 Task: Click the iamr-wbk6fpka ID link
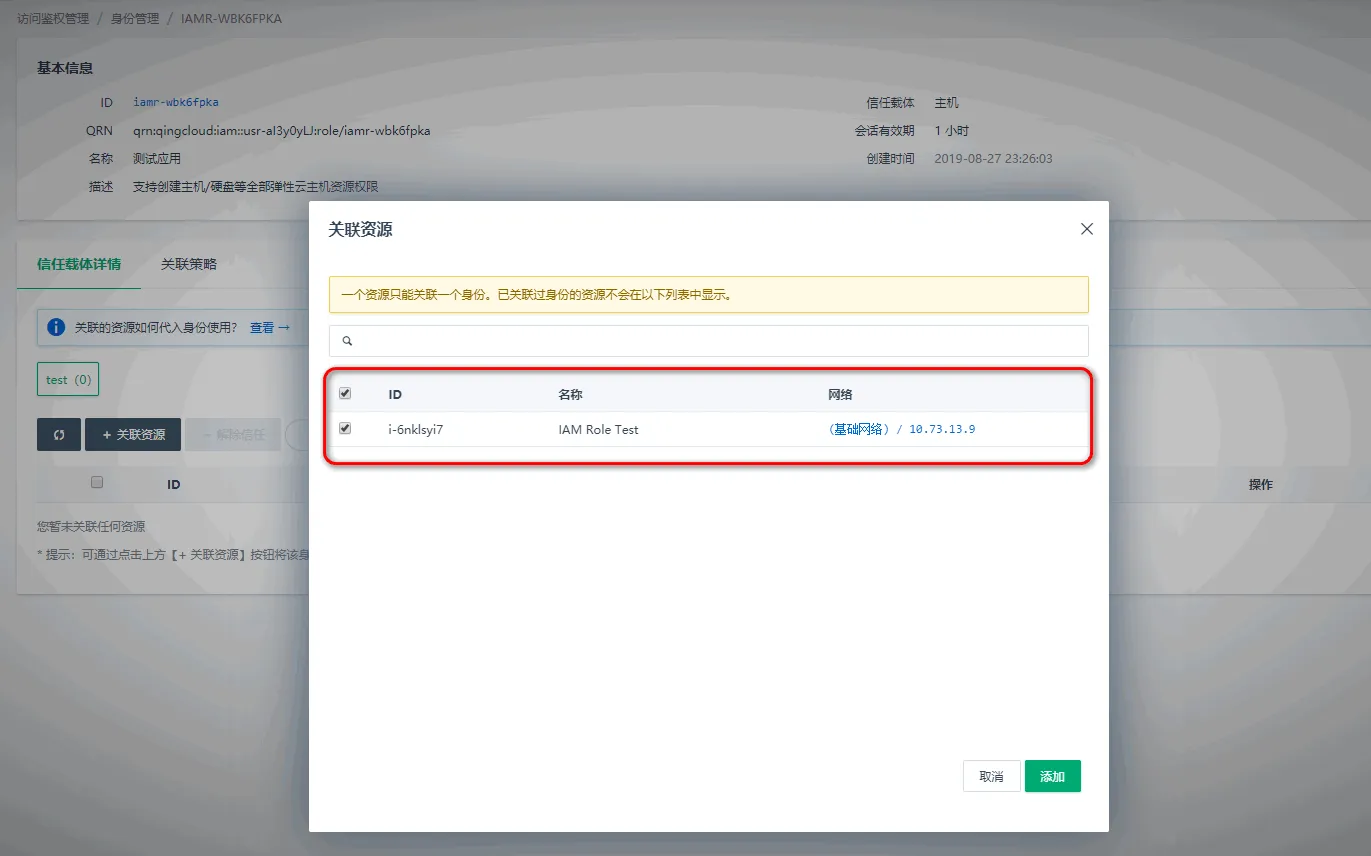click(x=176, y=102)
